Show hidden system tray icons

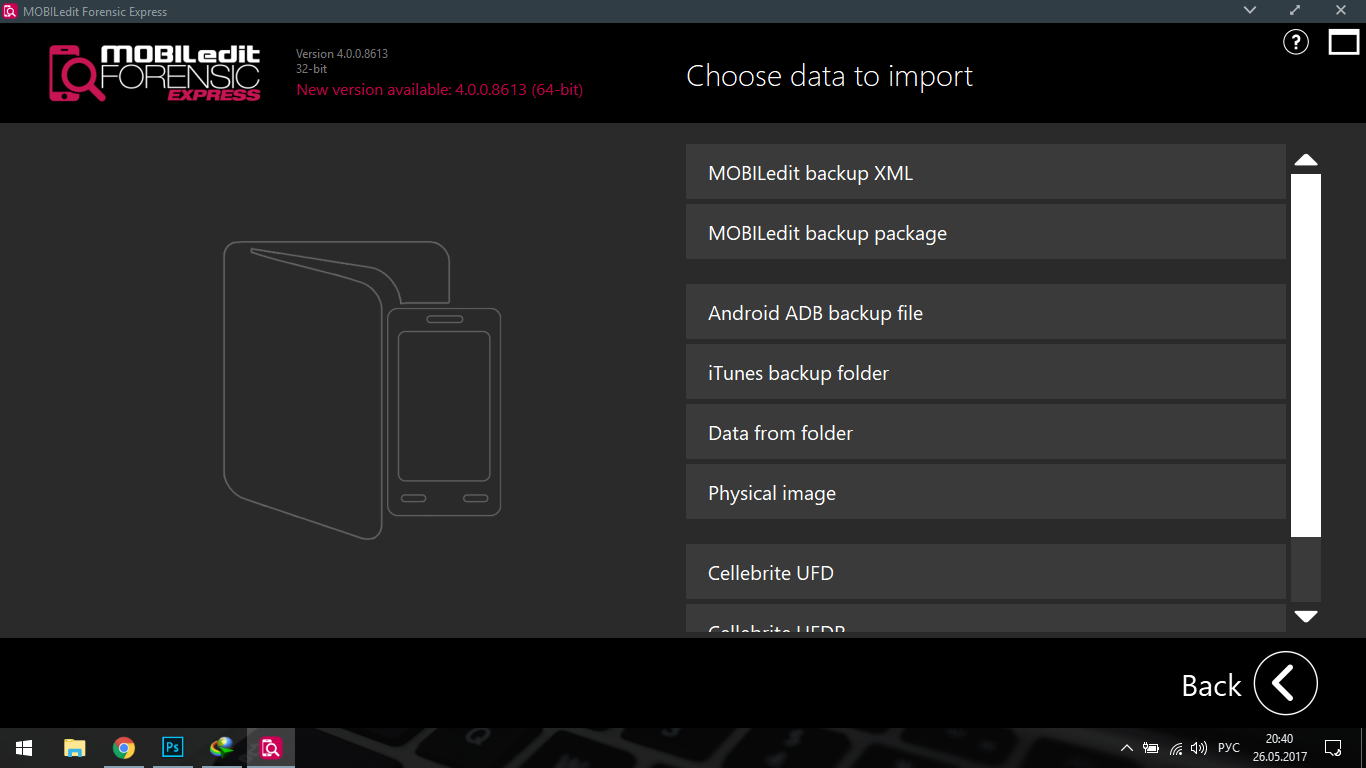(x=1127, y=748)
